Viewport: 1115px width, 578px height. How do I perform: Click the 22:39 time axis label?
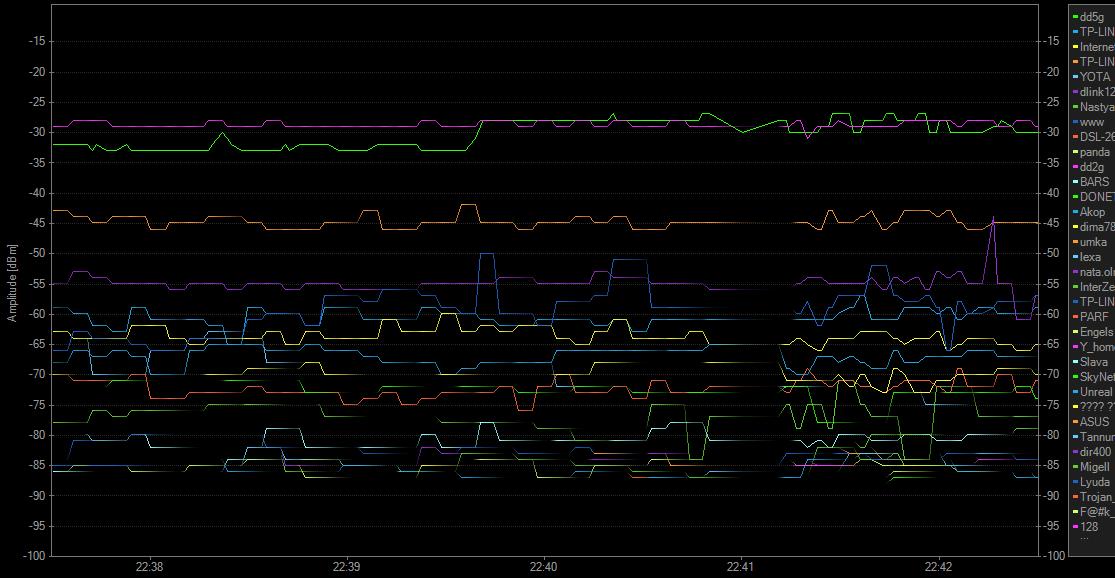(x=346, y=567)
